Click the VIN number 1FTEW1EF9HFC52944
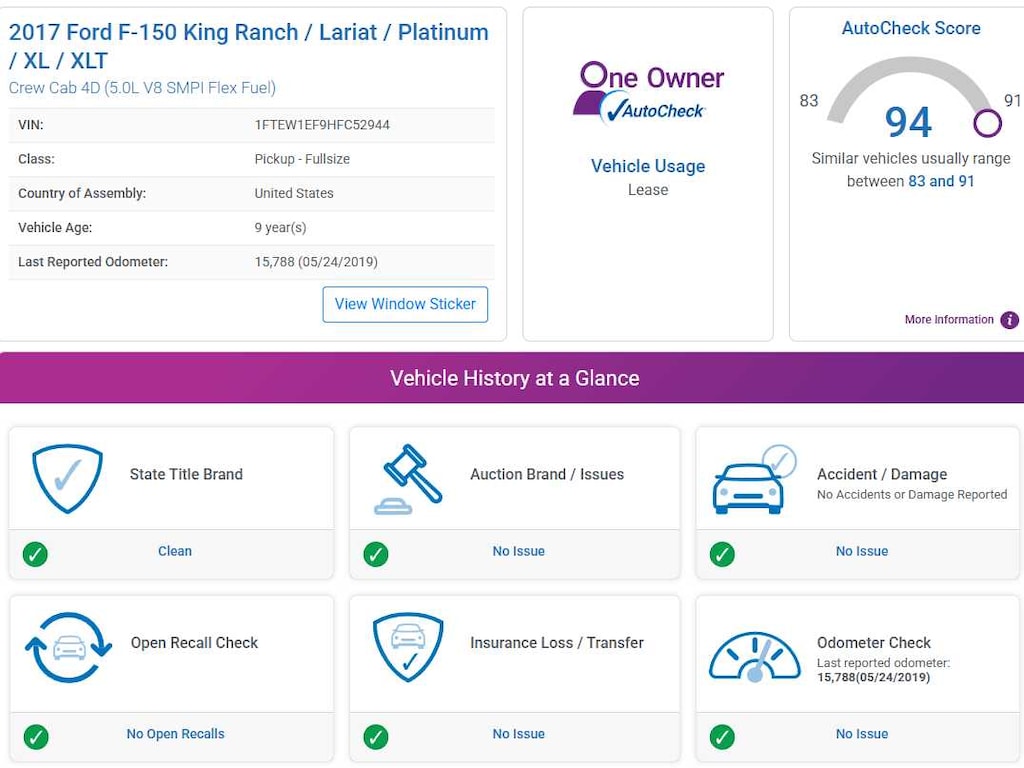 322,125
